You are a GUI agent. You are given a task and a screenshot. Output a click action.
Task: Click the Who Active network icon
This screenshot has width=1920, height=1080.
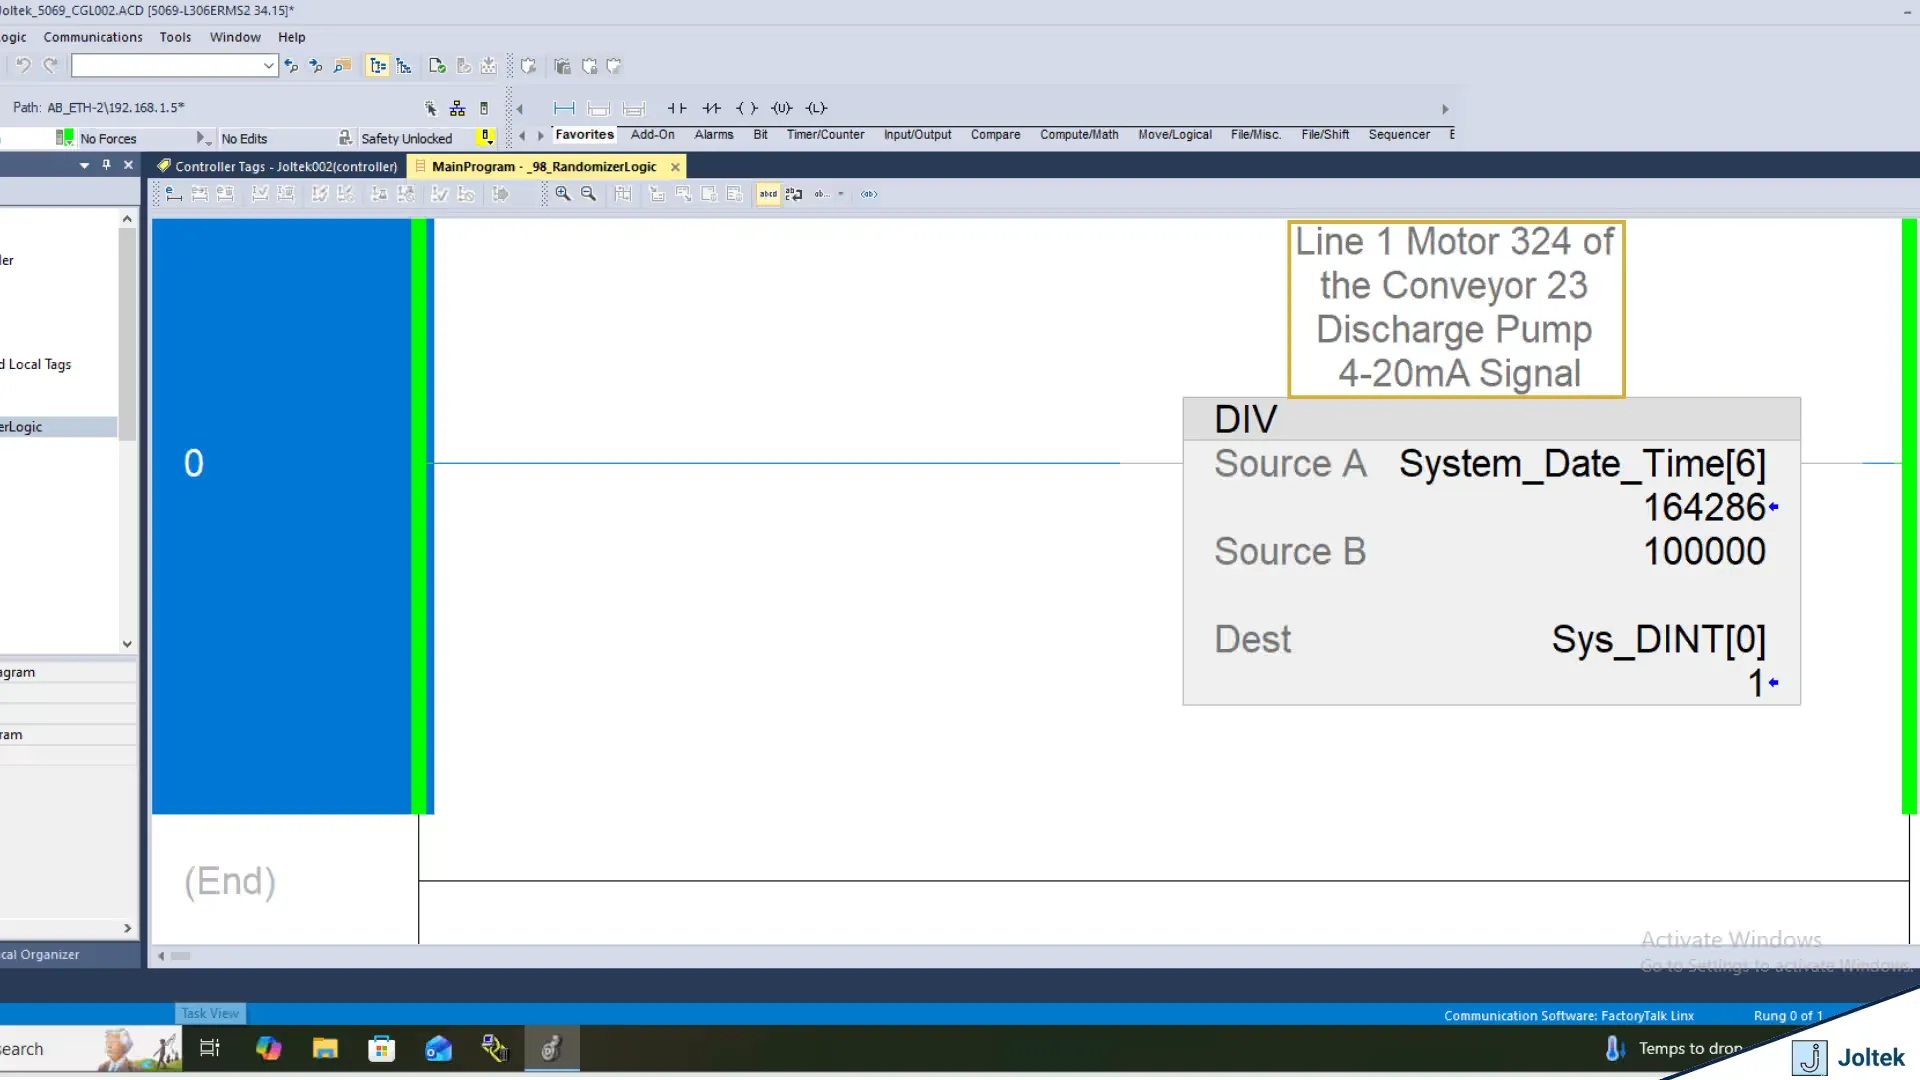(457, 108)
